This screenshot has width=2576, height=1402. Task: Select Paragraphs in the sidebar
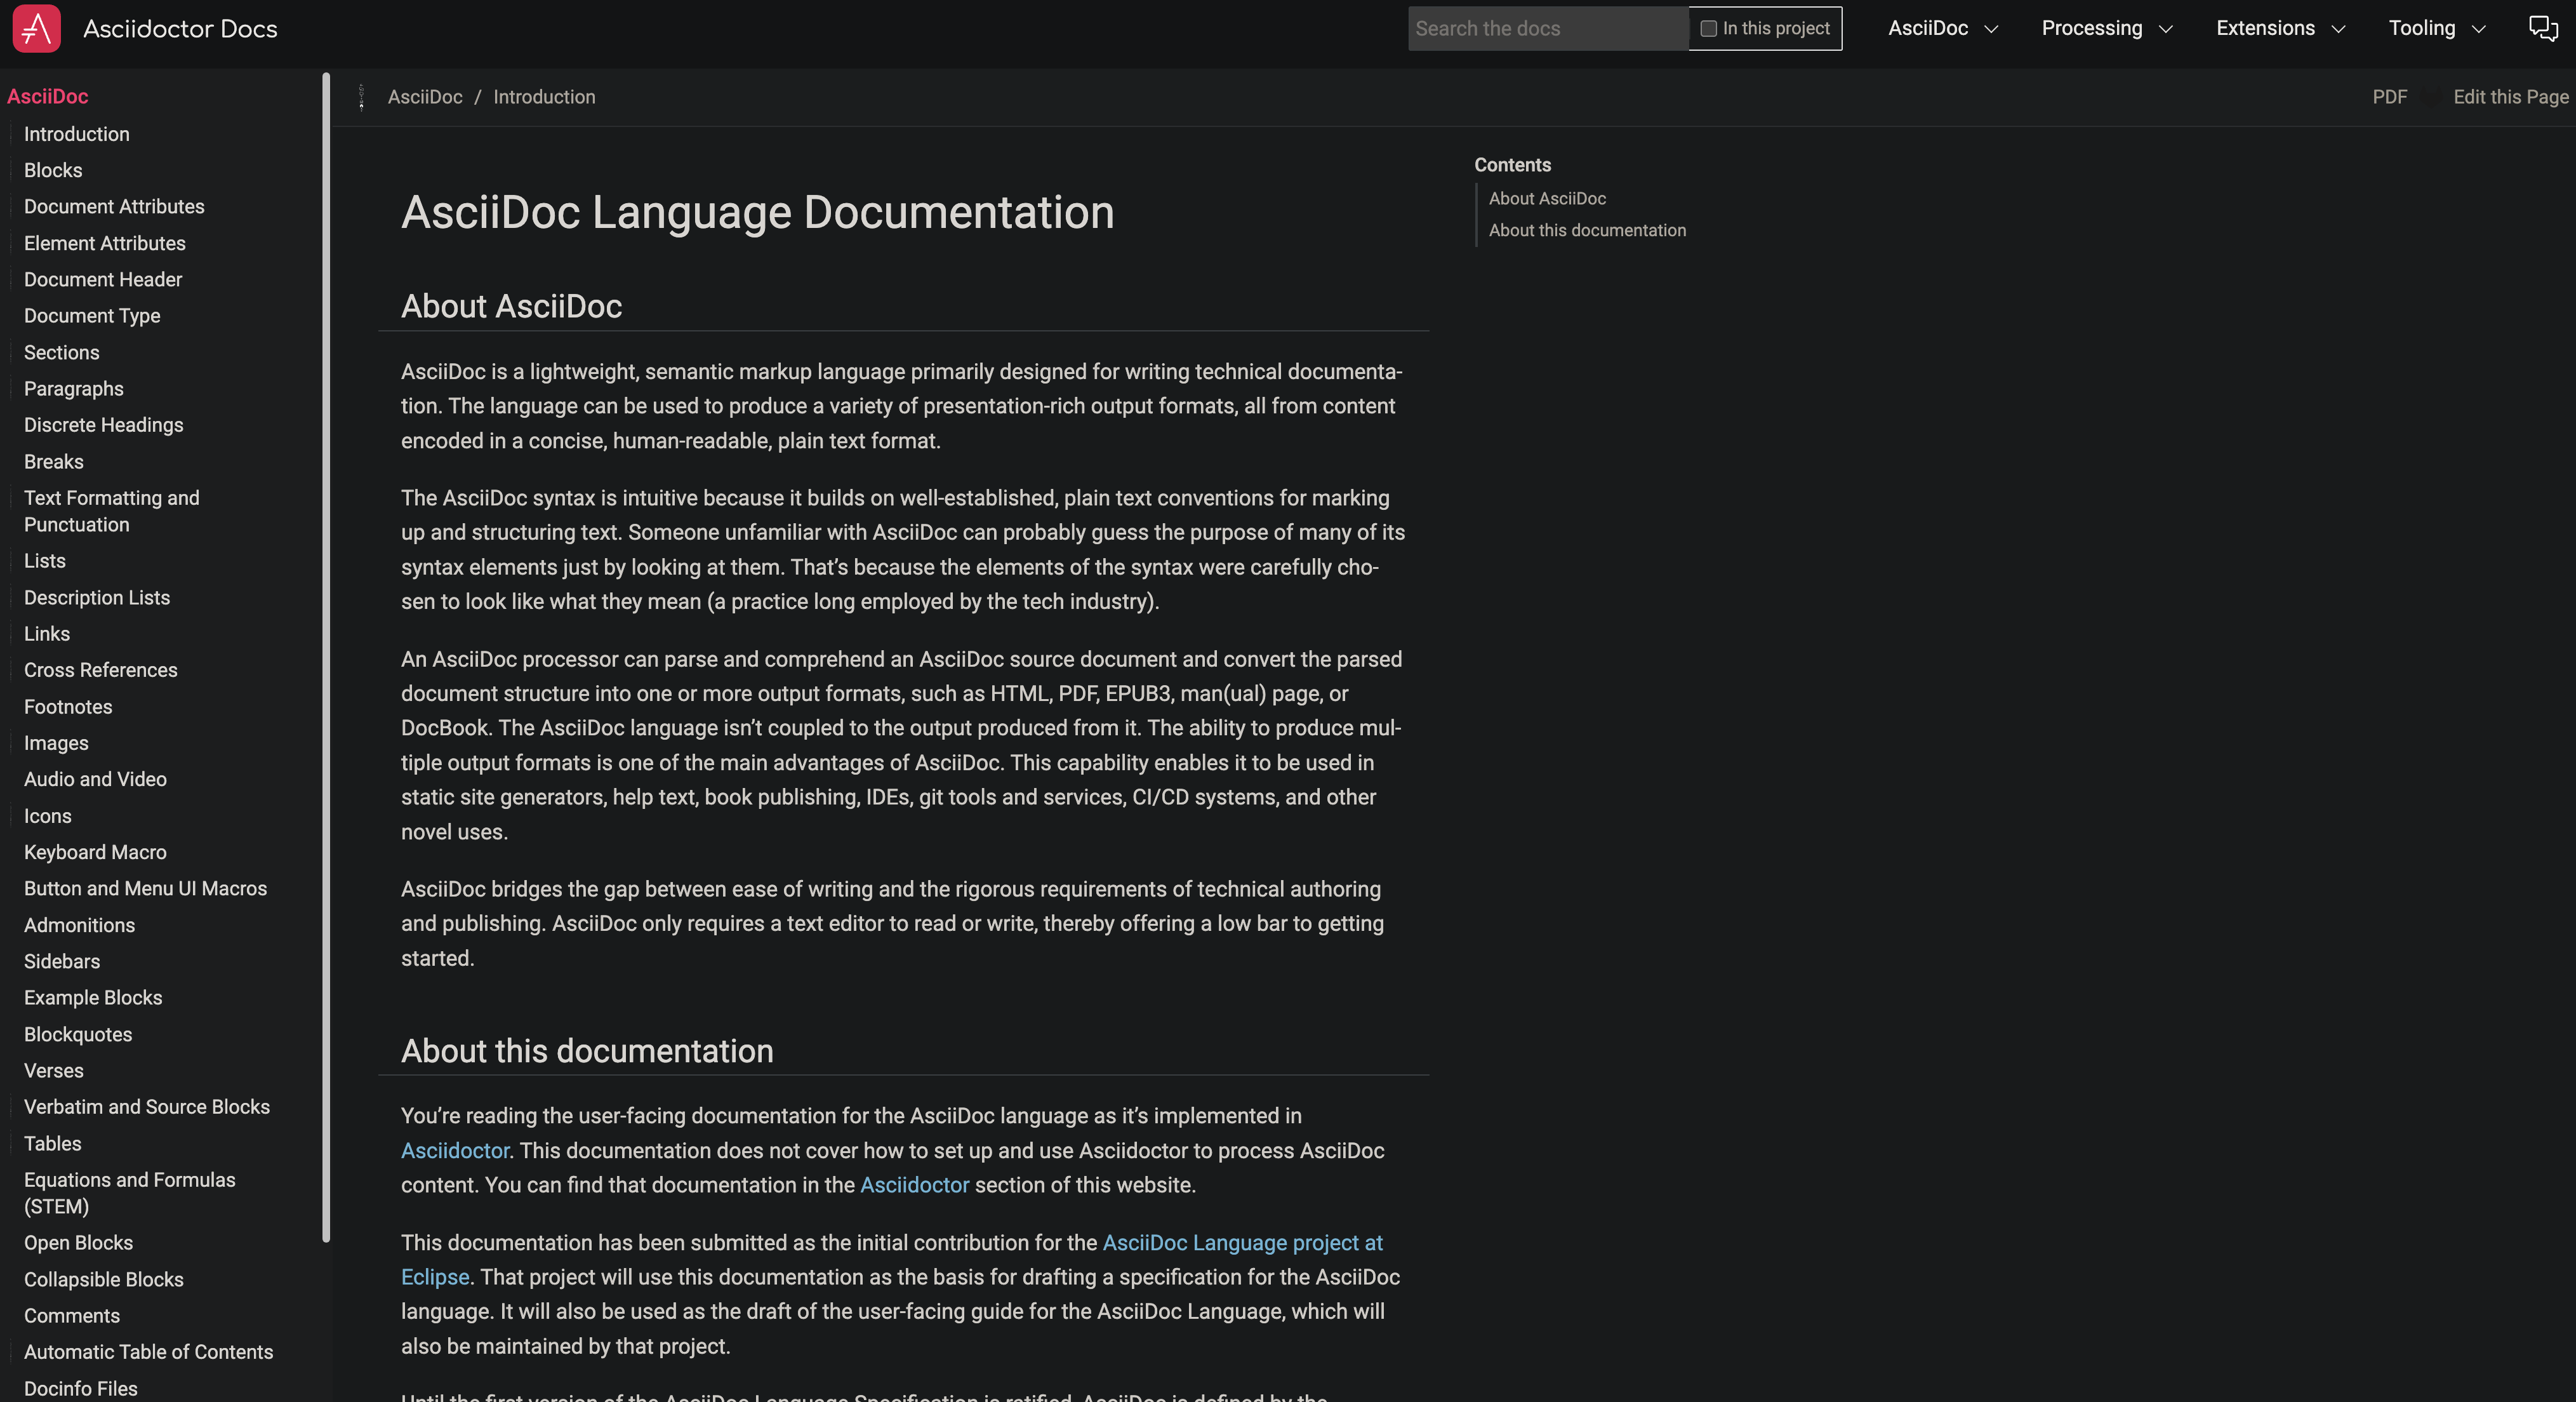coord(73,389)
